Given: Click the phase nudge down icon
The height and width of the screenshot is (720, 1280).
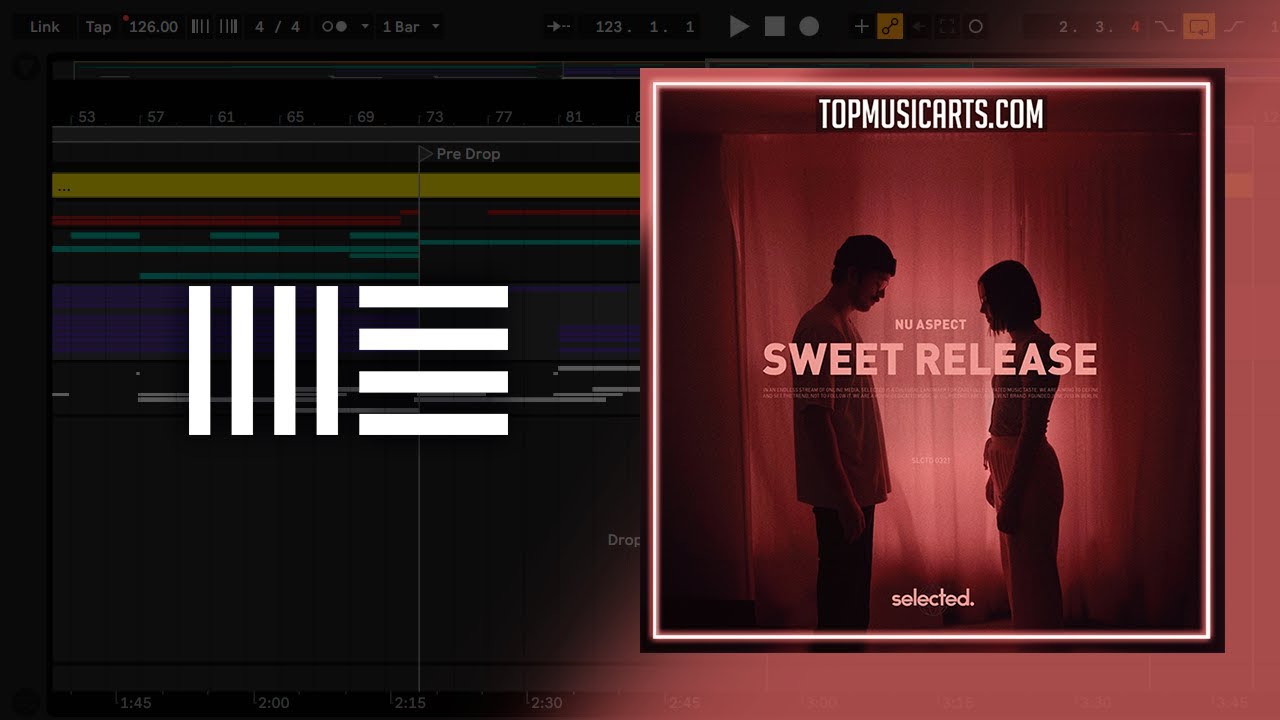Looking at the screenshot, I should [x=200, y=27].
